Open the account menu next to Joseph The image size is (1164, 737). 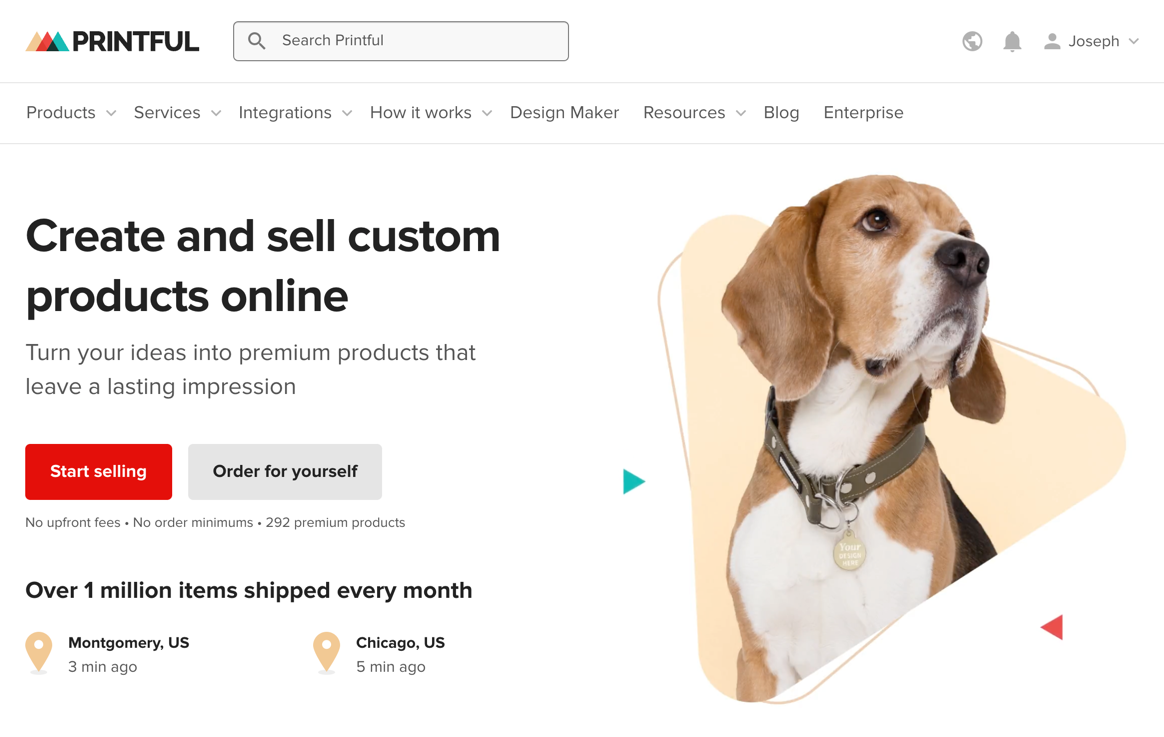point(1133,41)
